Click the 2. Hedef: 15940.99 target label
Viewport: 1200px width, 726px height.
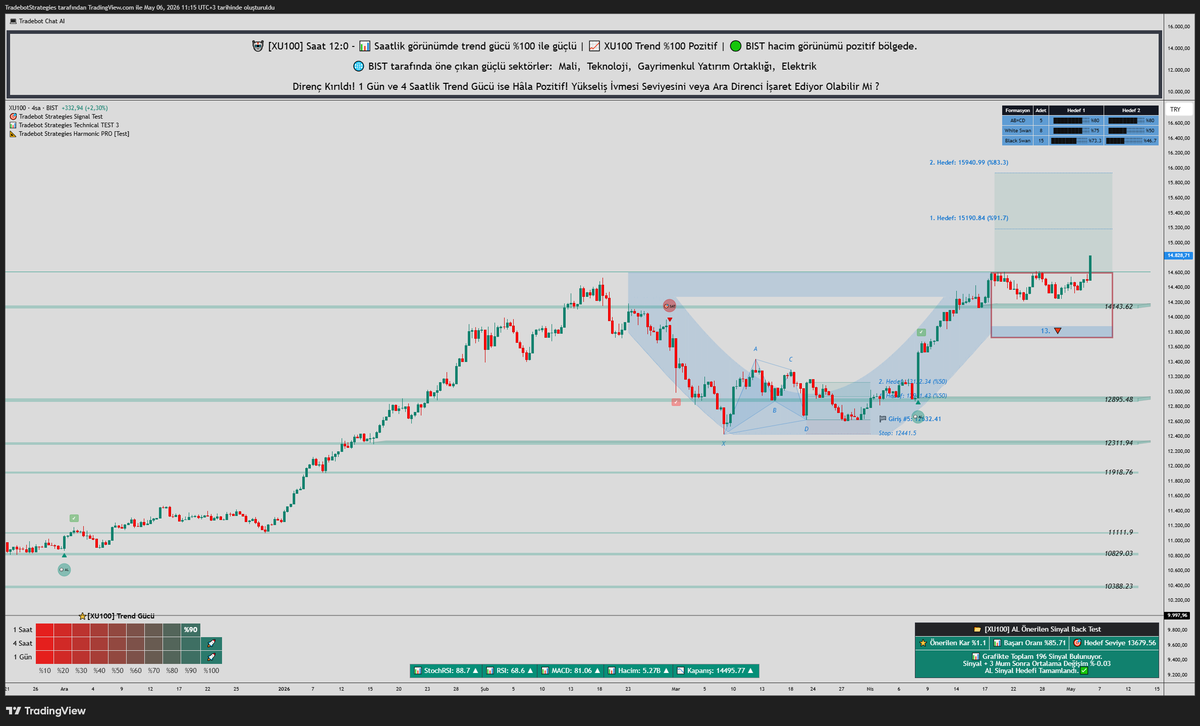968,162
